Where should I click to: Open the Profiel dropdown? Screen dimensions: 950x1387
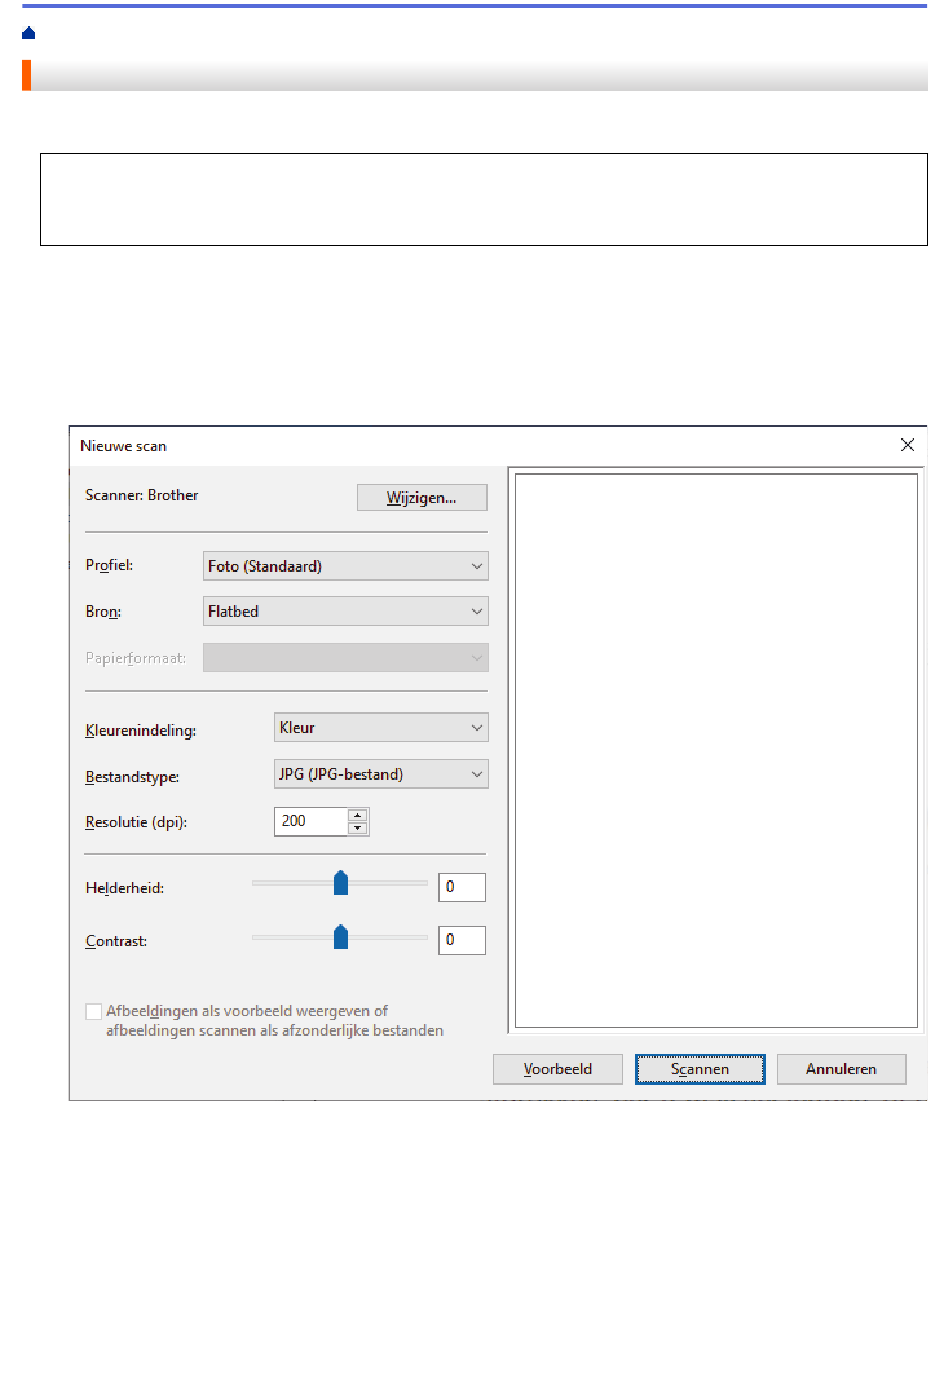(x=345, y=566)
